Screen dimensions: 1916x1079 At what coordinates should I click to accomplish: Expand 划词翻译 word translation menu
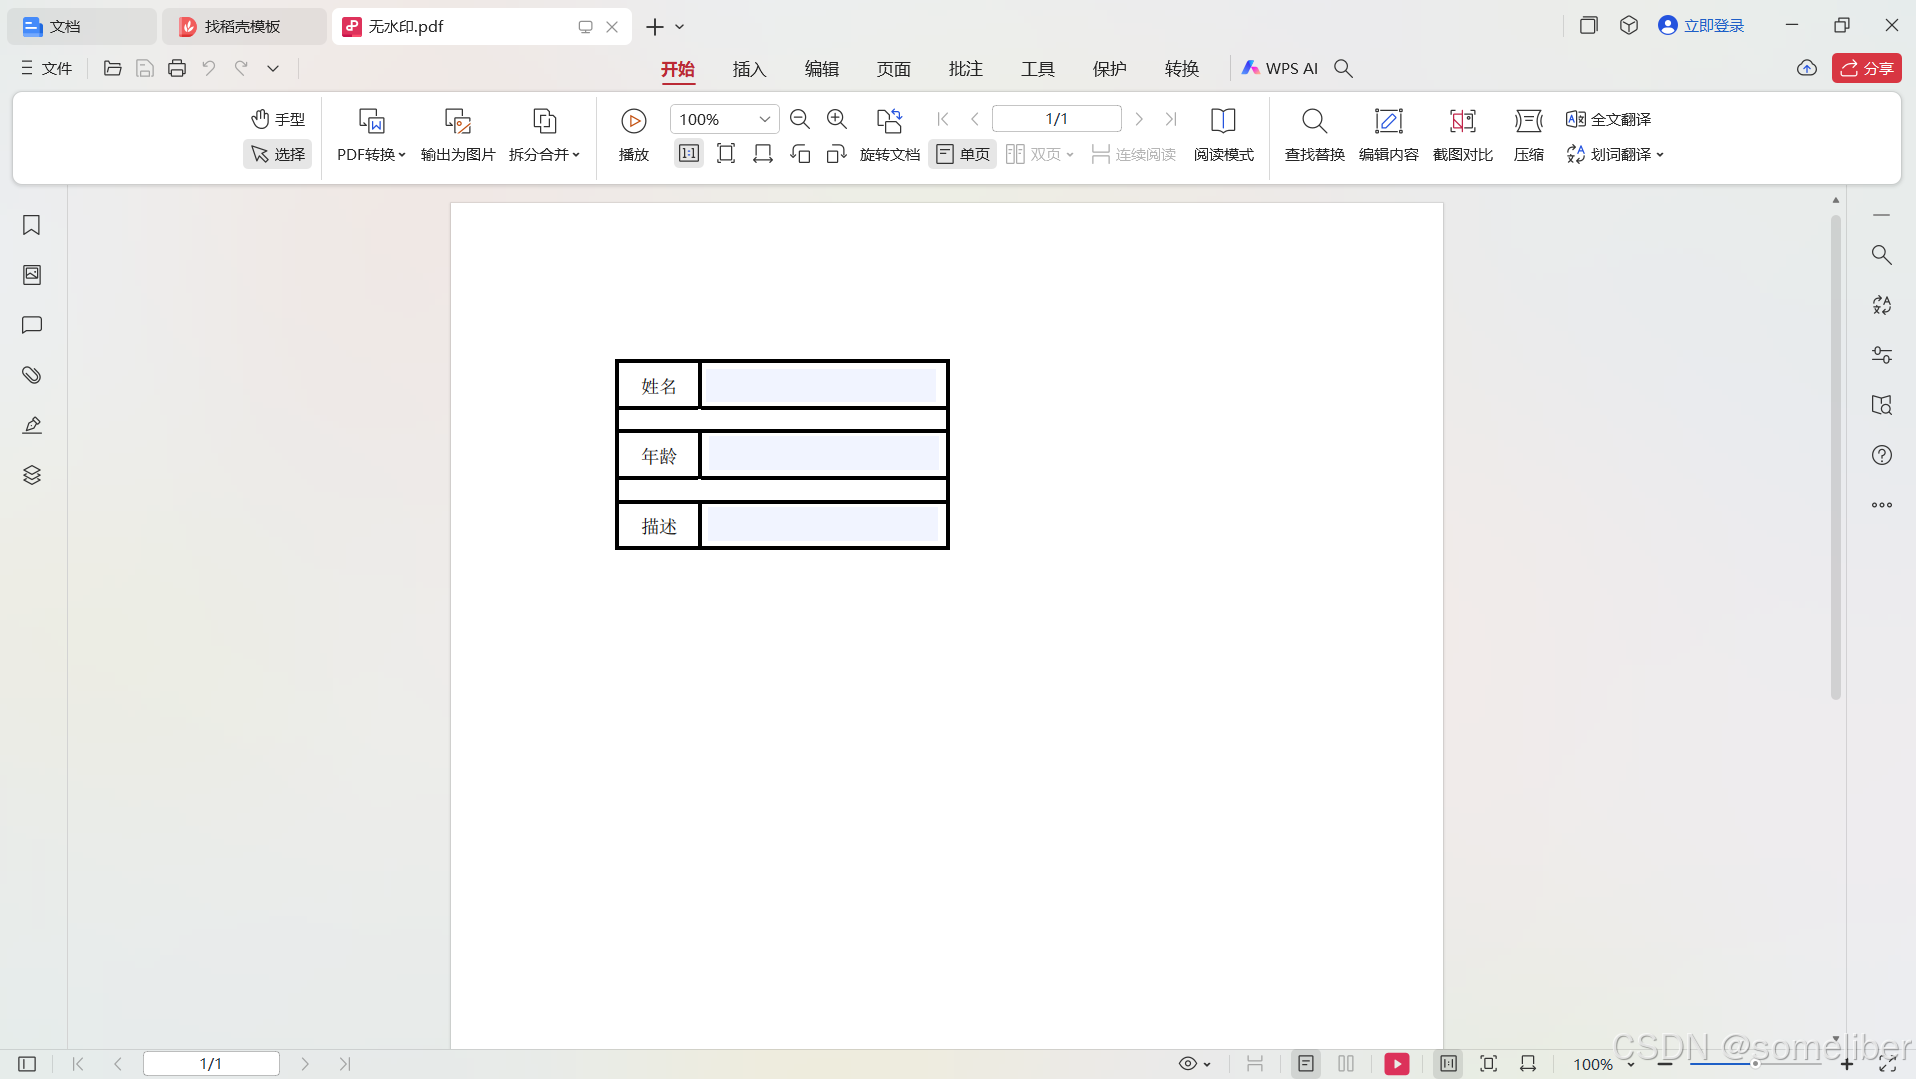coord(1614,154)
